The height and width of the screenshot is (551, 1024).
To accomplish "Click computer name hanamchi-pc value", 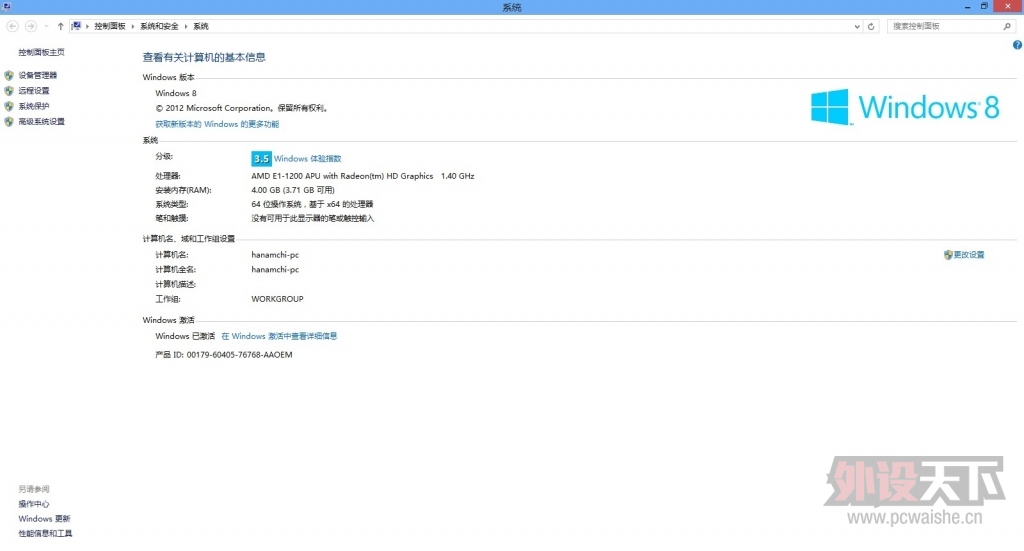I will point(275,255).
